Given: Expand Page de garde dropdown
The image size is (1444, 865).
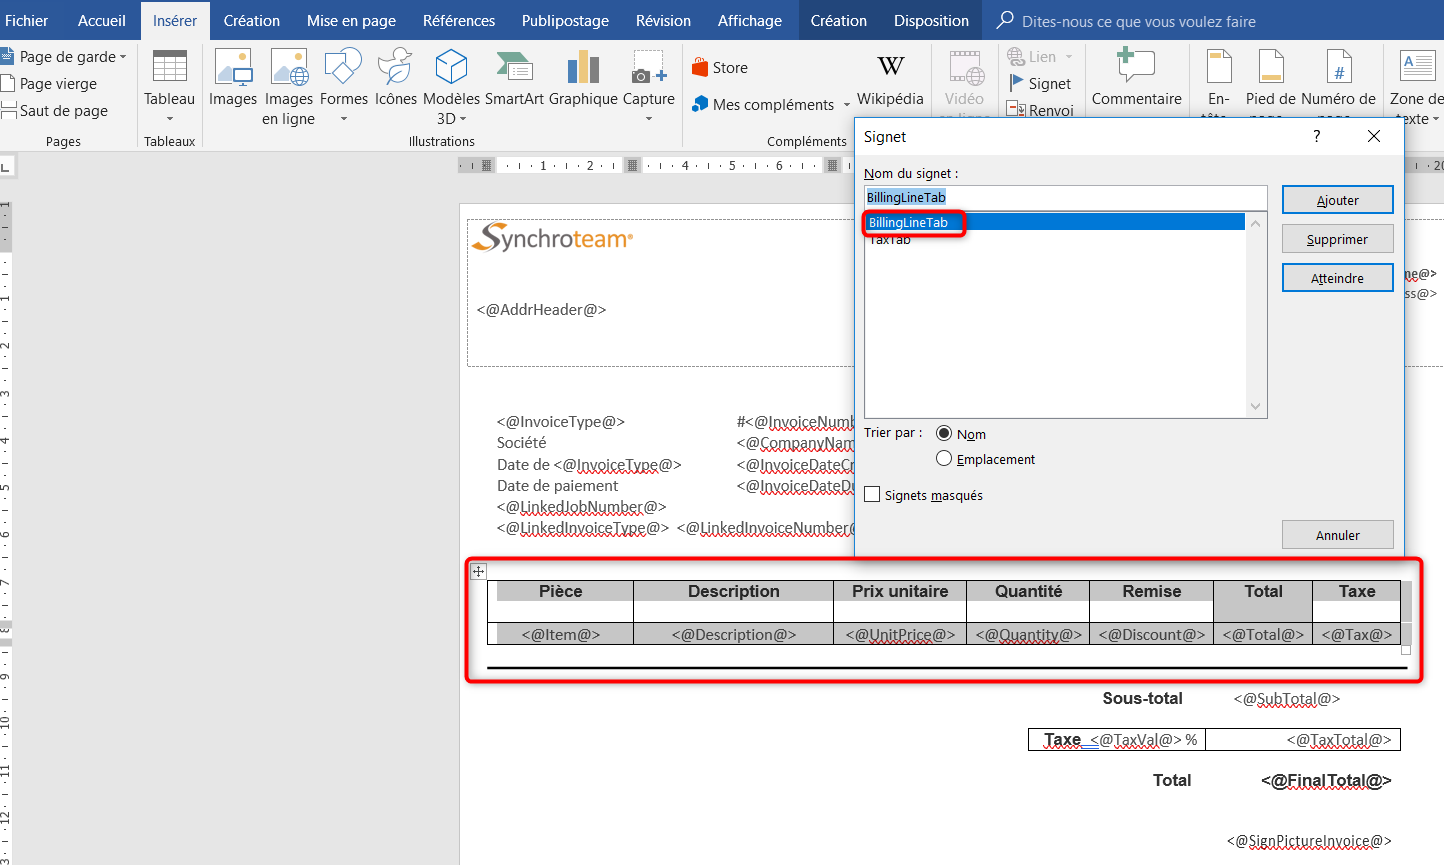Looking at the screenshot, I should [123, 57].
